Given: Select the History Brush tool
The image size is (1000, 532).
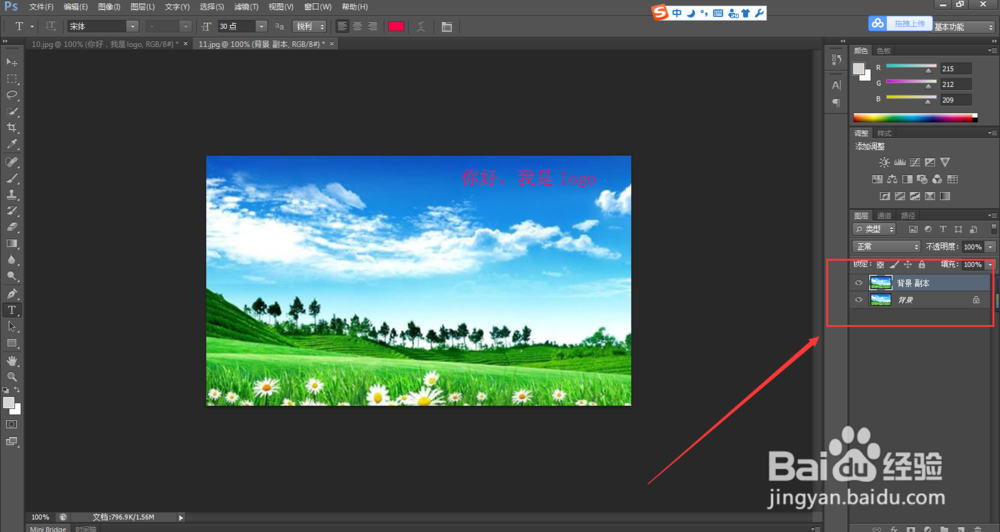Looking at the screenshot, I should tap(11, 211).
